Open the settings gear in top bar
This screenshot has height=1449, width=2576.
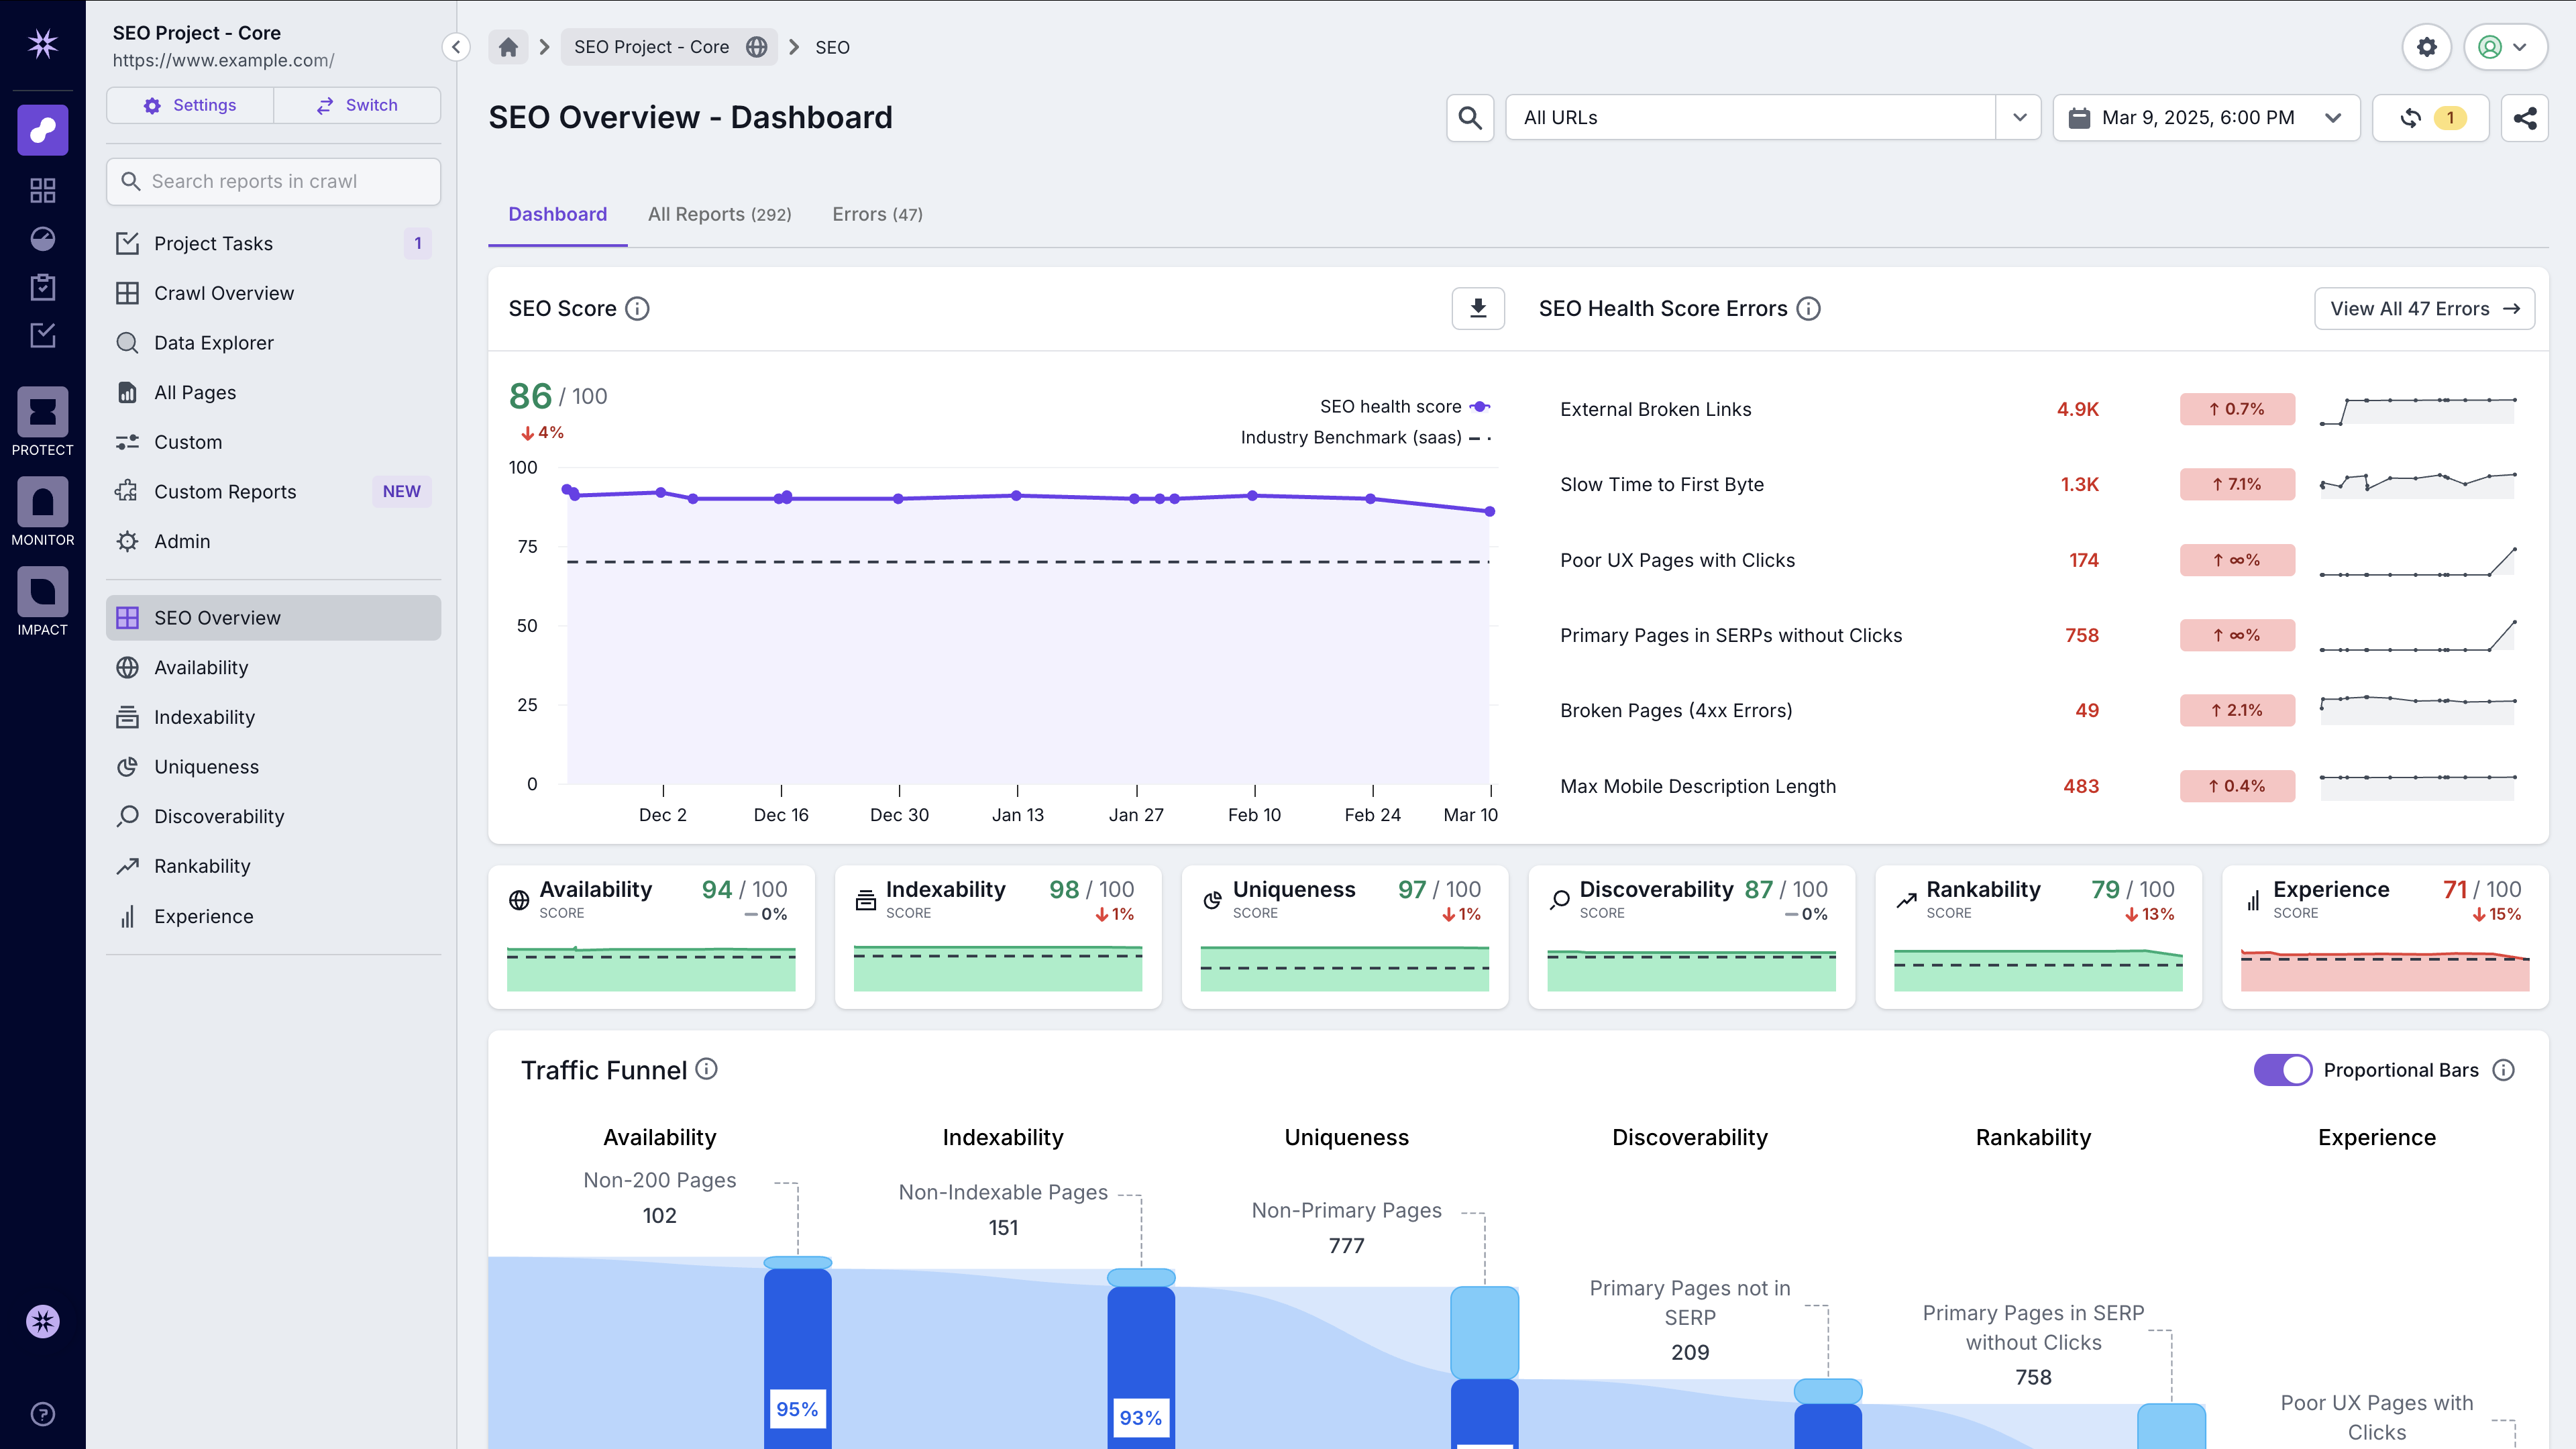point(2426,47)
